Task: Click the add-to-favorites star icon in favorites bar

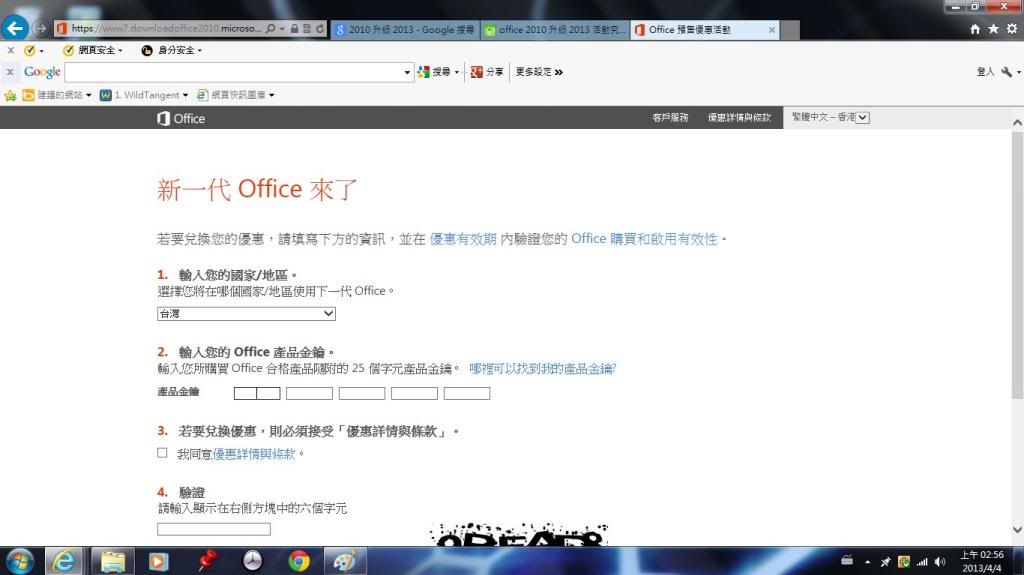Action: click(10, 95)
